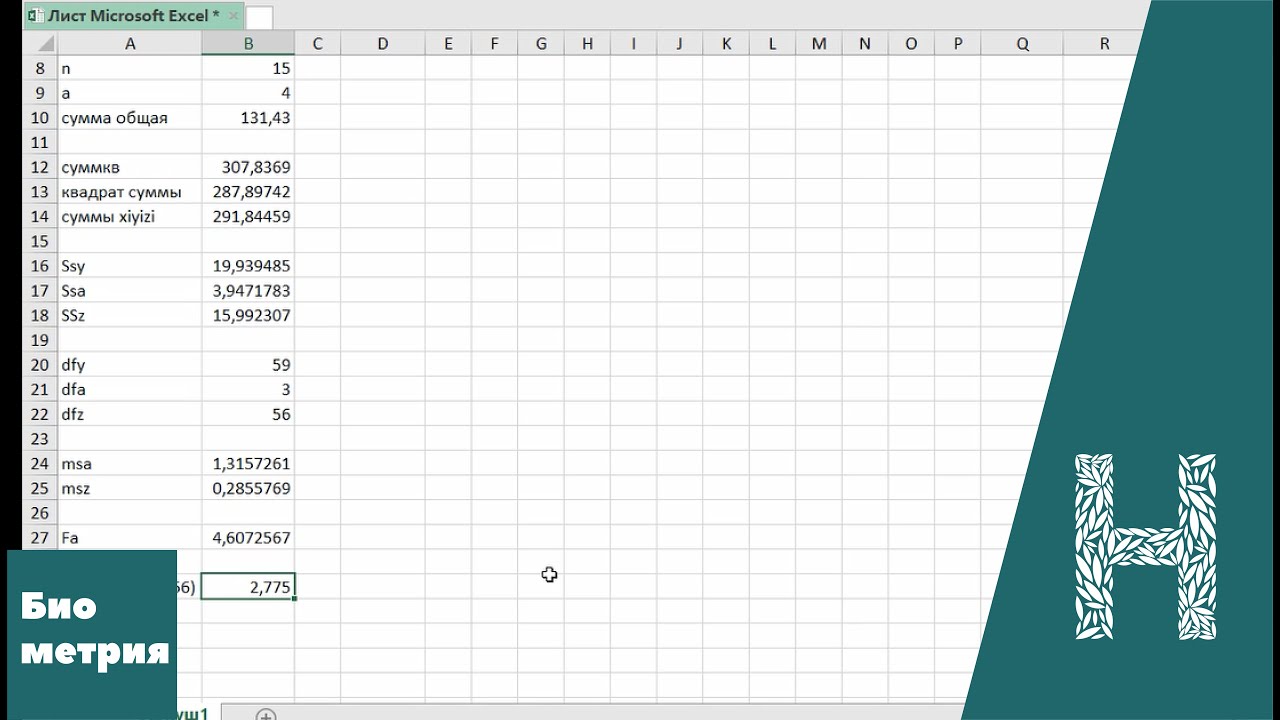Click the cell labeled 'a' in column A
This screenshot has height=720, width=1280.
[x=130, y=93]
